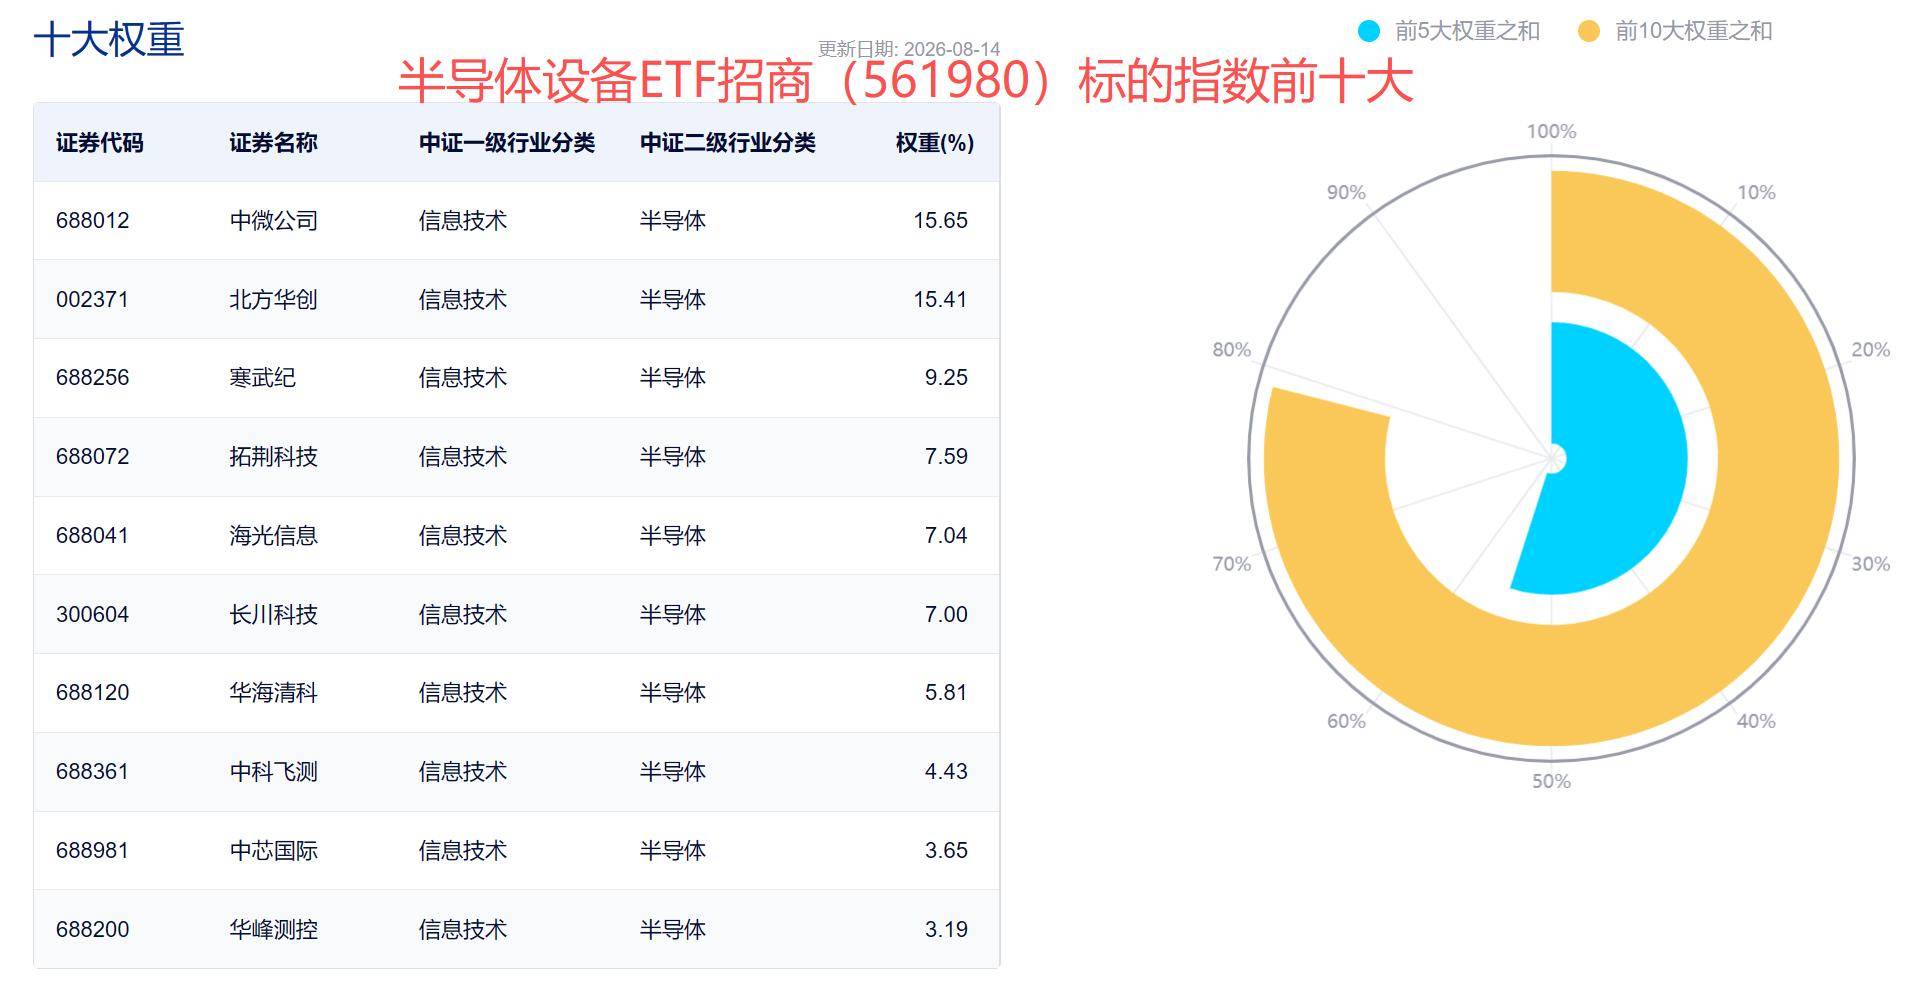Click the 10% axis label on chart

point(1756,193)
